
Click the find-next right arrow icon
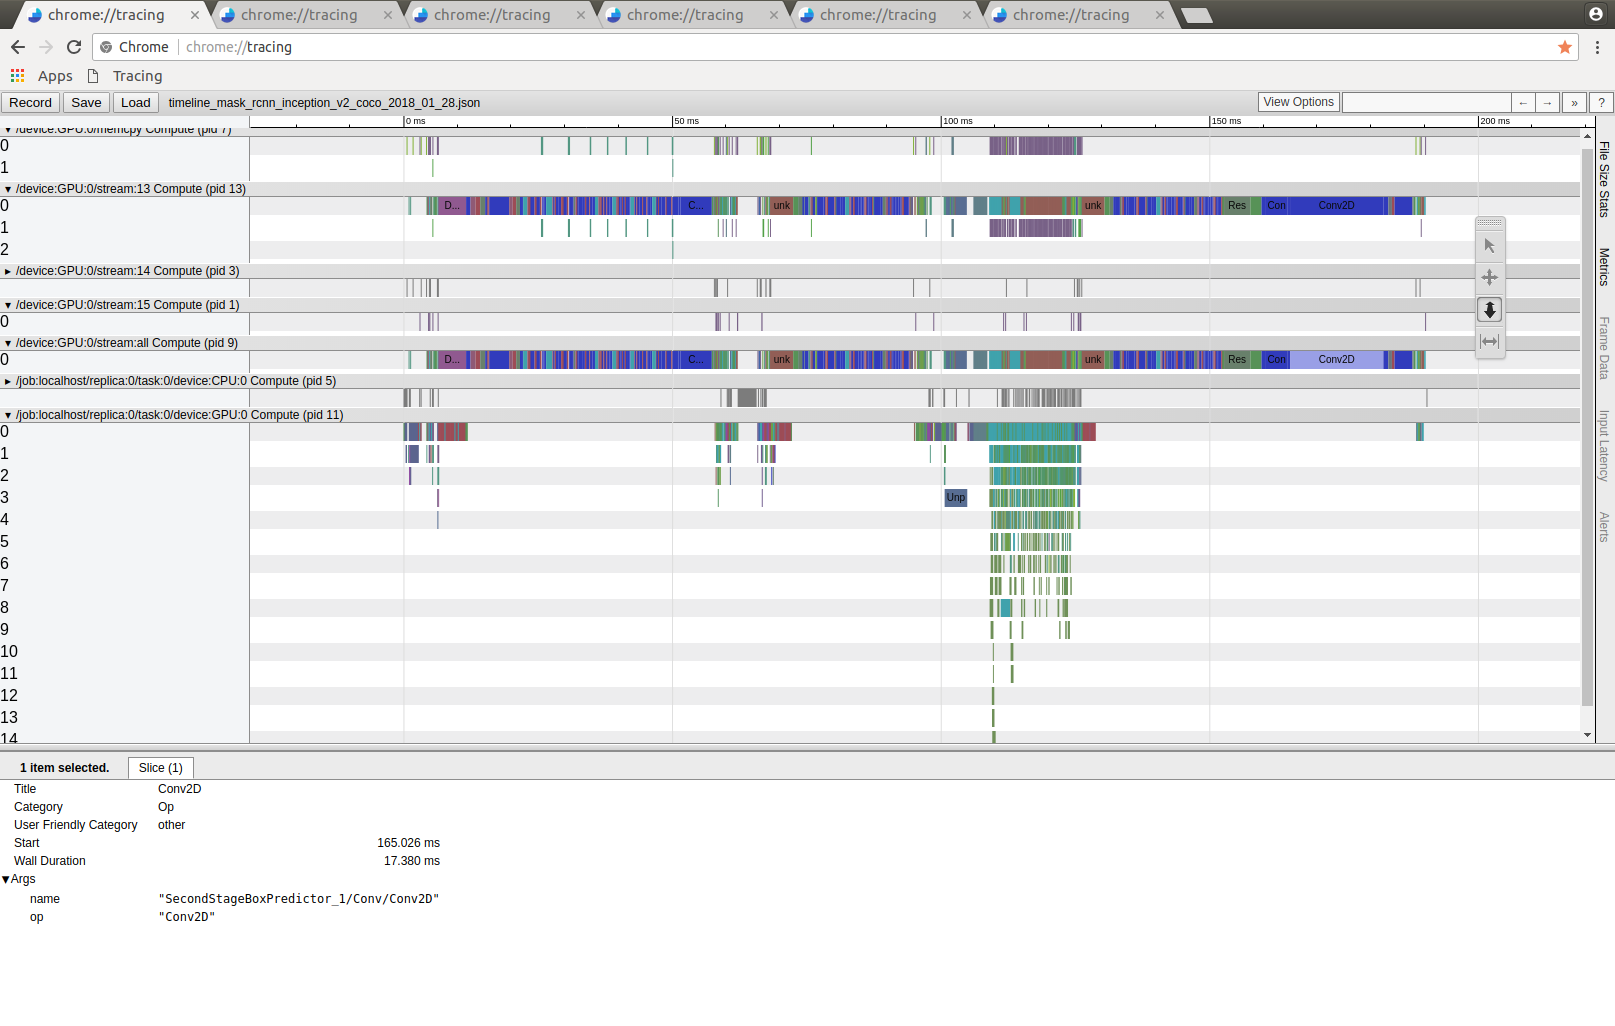click(x=1547, y=102)
